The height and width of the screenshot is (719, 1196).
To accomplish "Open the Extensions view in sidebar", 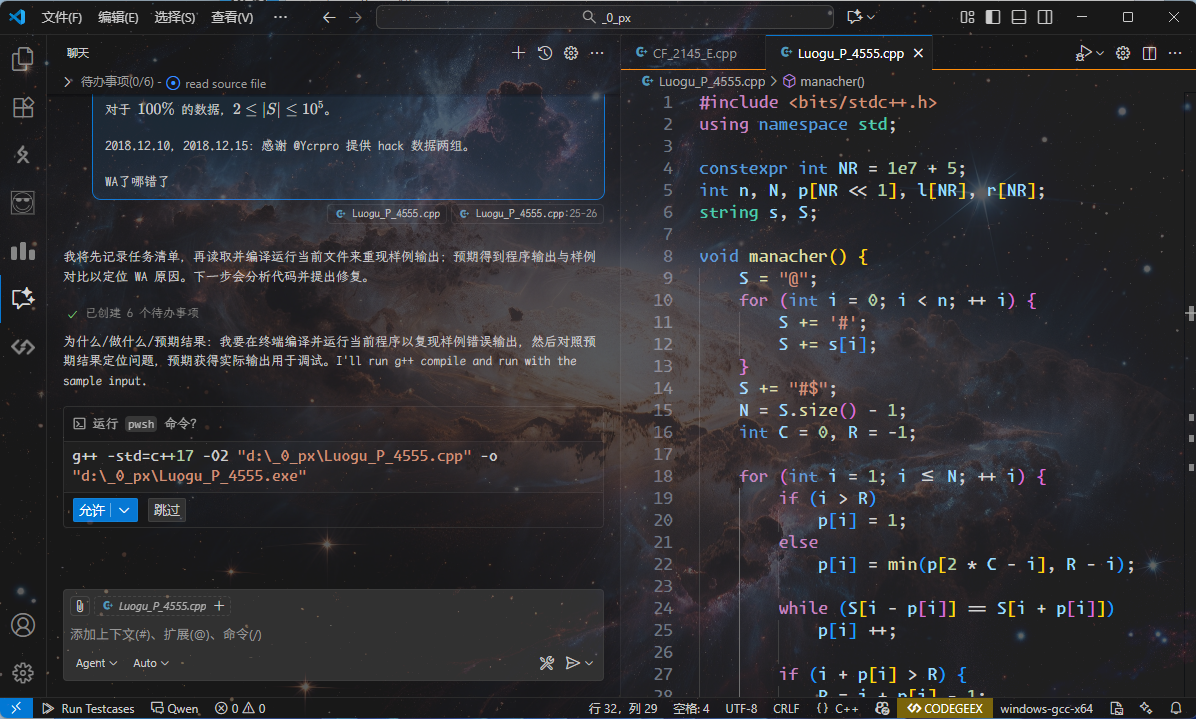I will click(22, 108).
